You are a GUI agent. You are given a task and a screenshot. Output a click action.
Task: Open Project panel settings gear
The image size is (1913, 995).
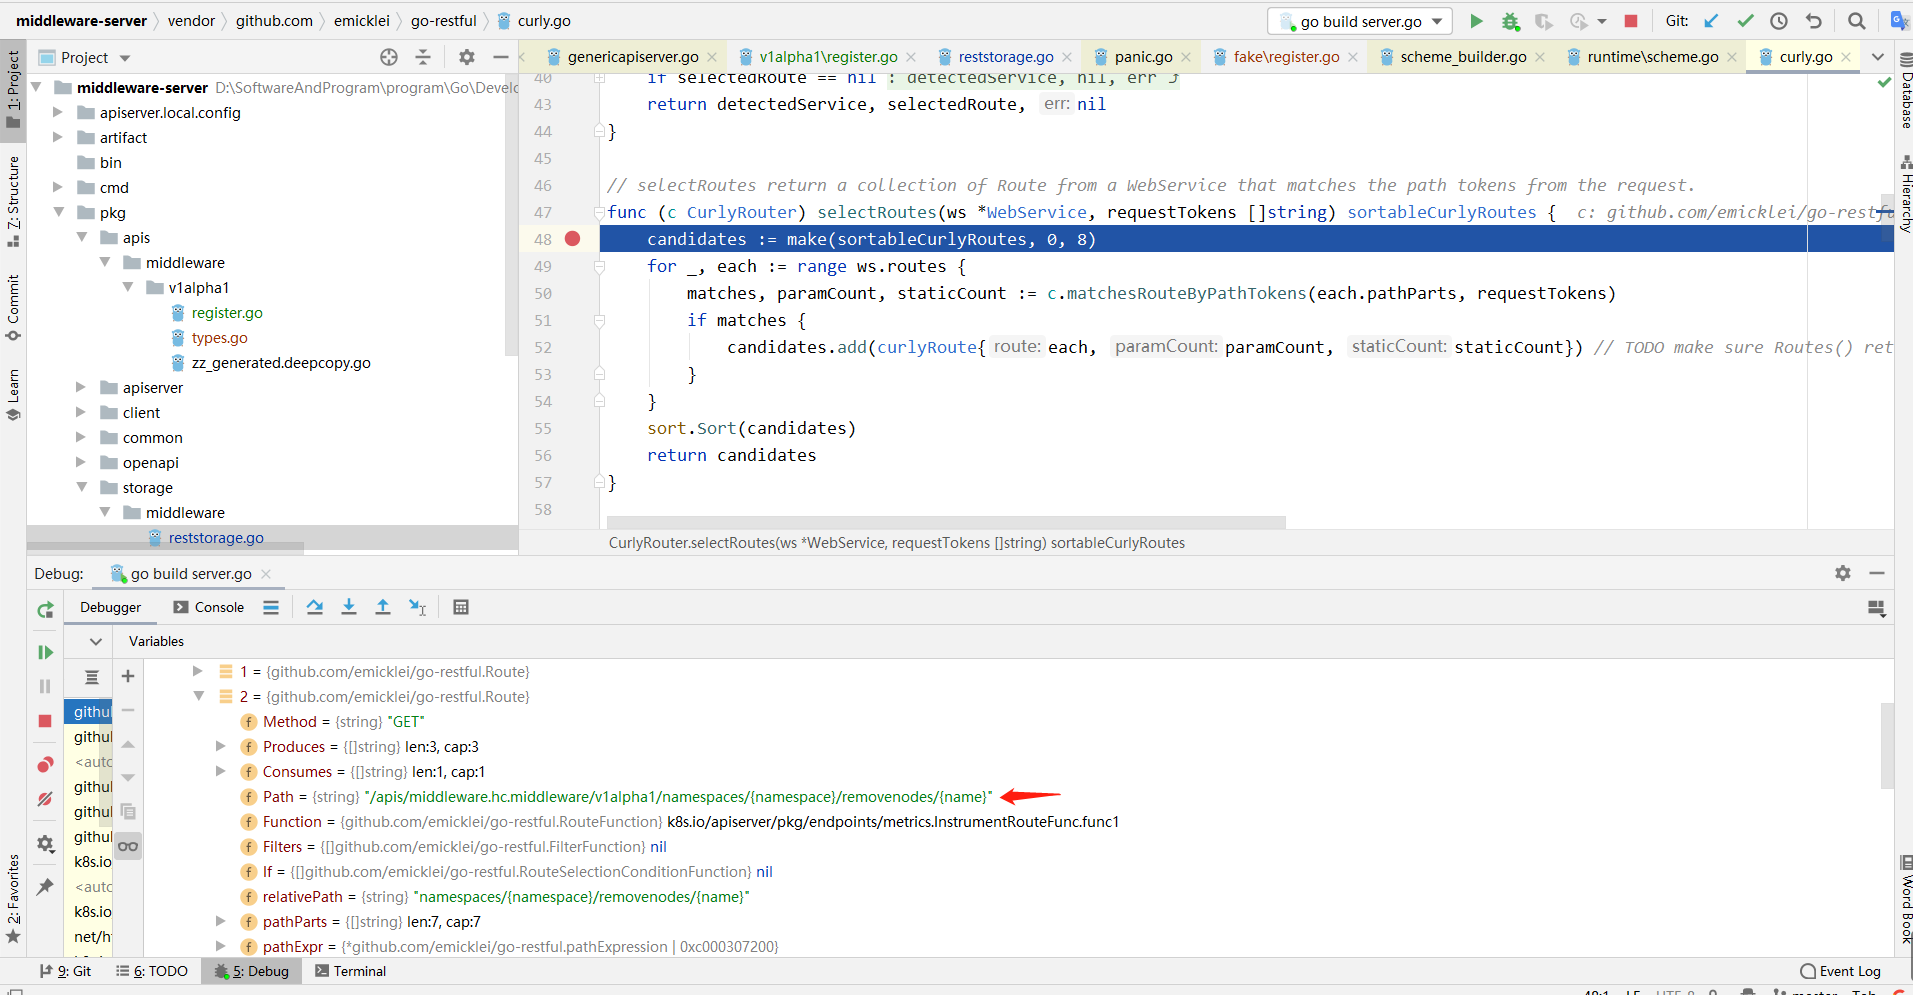coord(466,57)
